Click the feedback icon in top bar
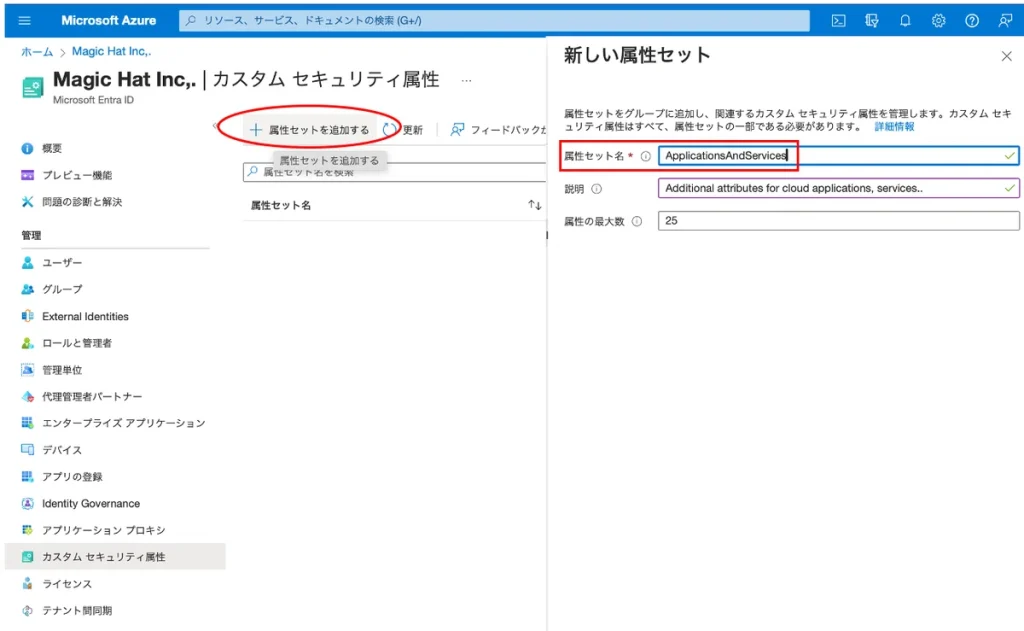The image size is (1024, 631). 1004,20
